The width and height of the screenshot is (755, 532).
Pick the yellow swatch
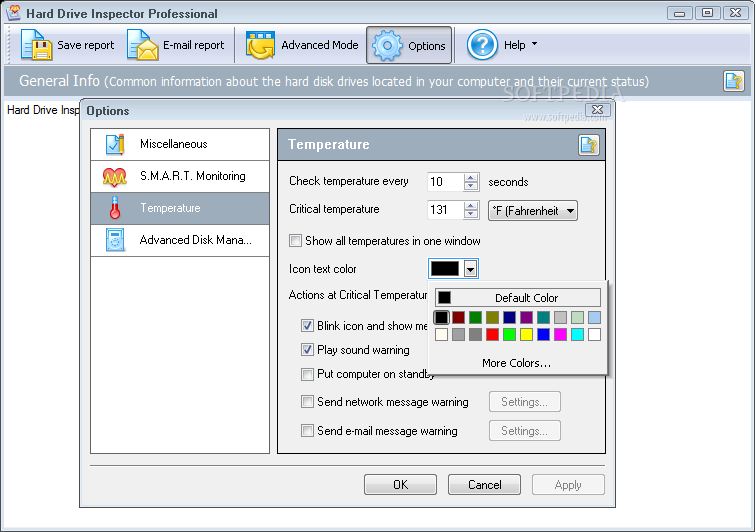coord(526,334)
